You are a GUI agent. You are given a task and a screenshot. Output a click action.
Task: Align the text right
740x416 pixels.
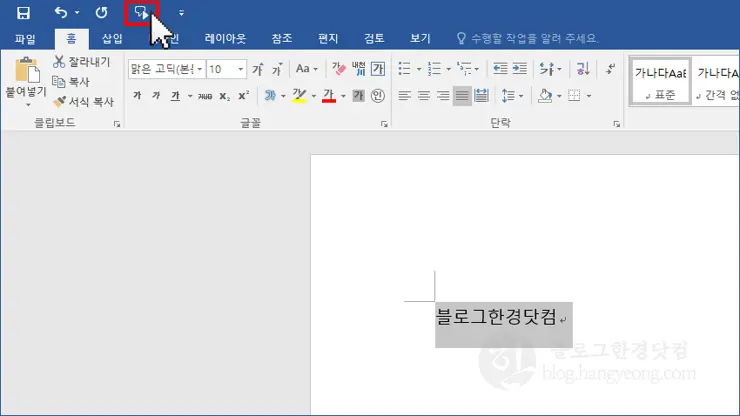tap(443, 96)
